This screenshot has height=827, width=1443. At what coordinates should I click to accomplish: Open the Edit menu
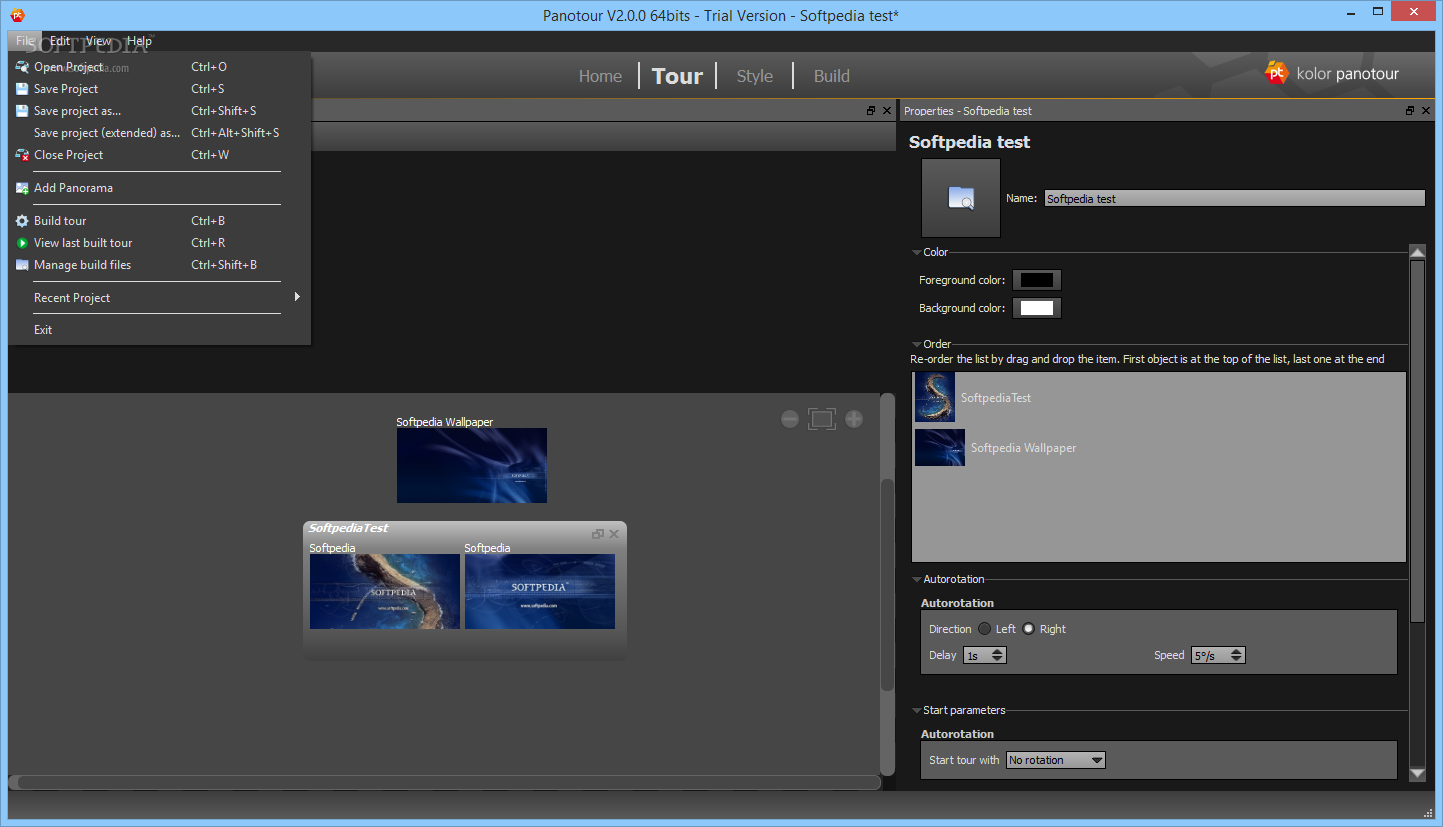click(x=60, y=41)
